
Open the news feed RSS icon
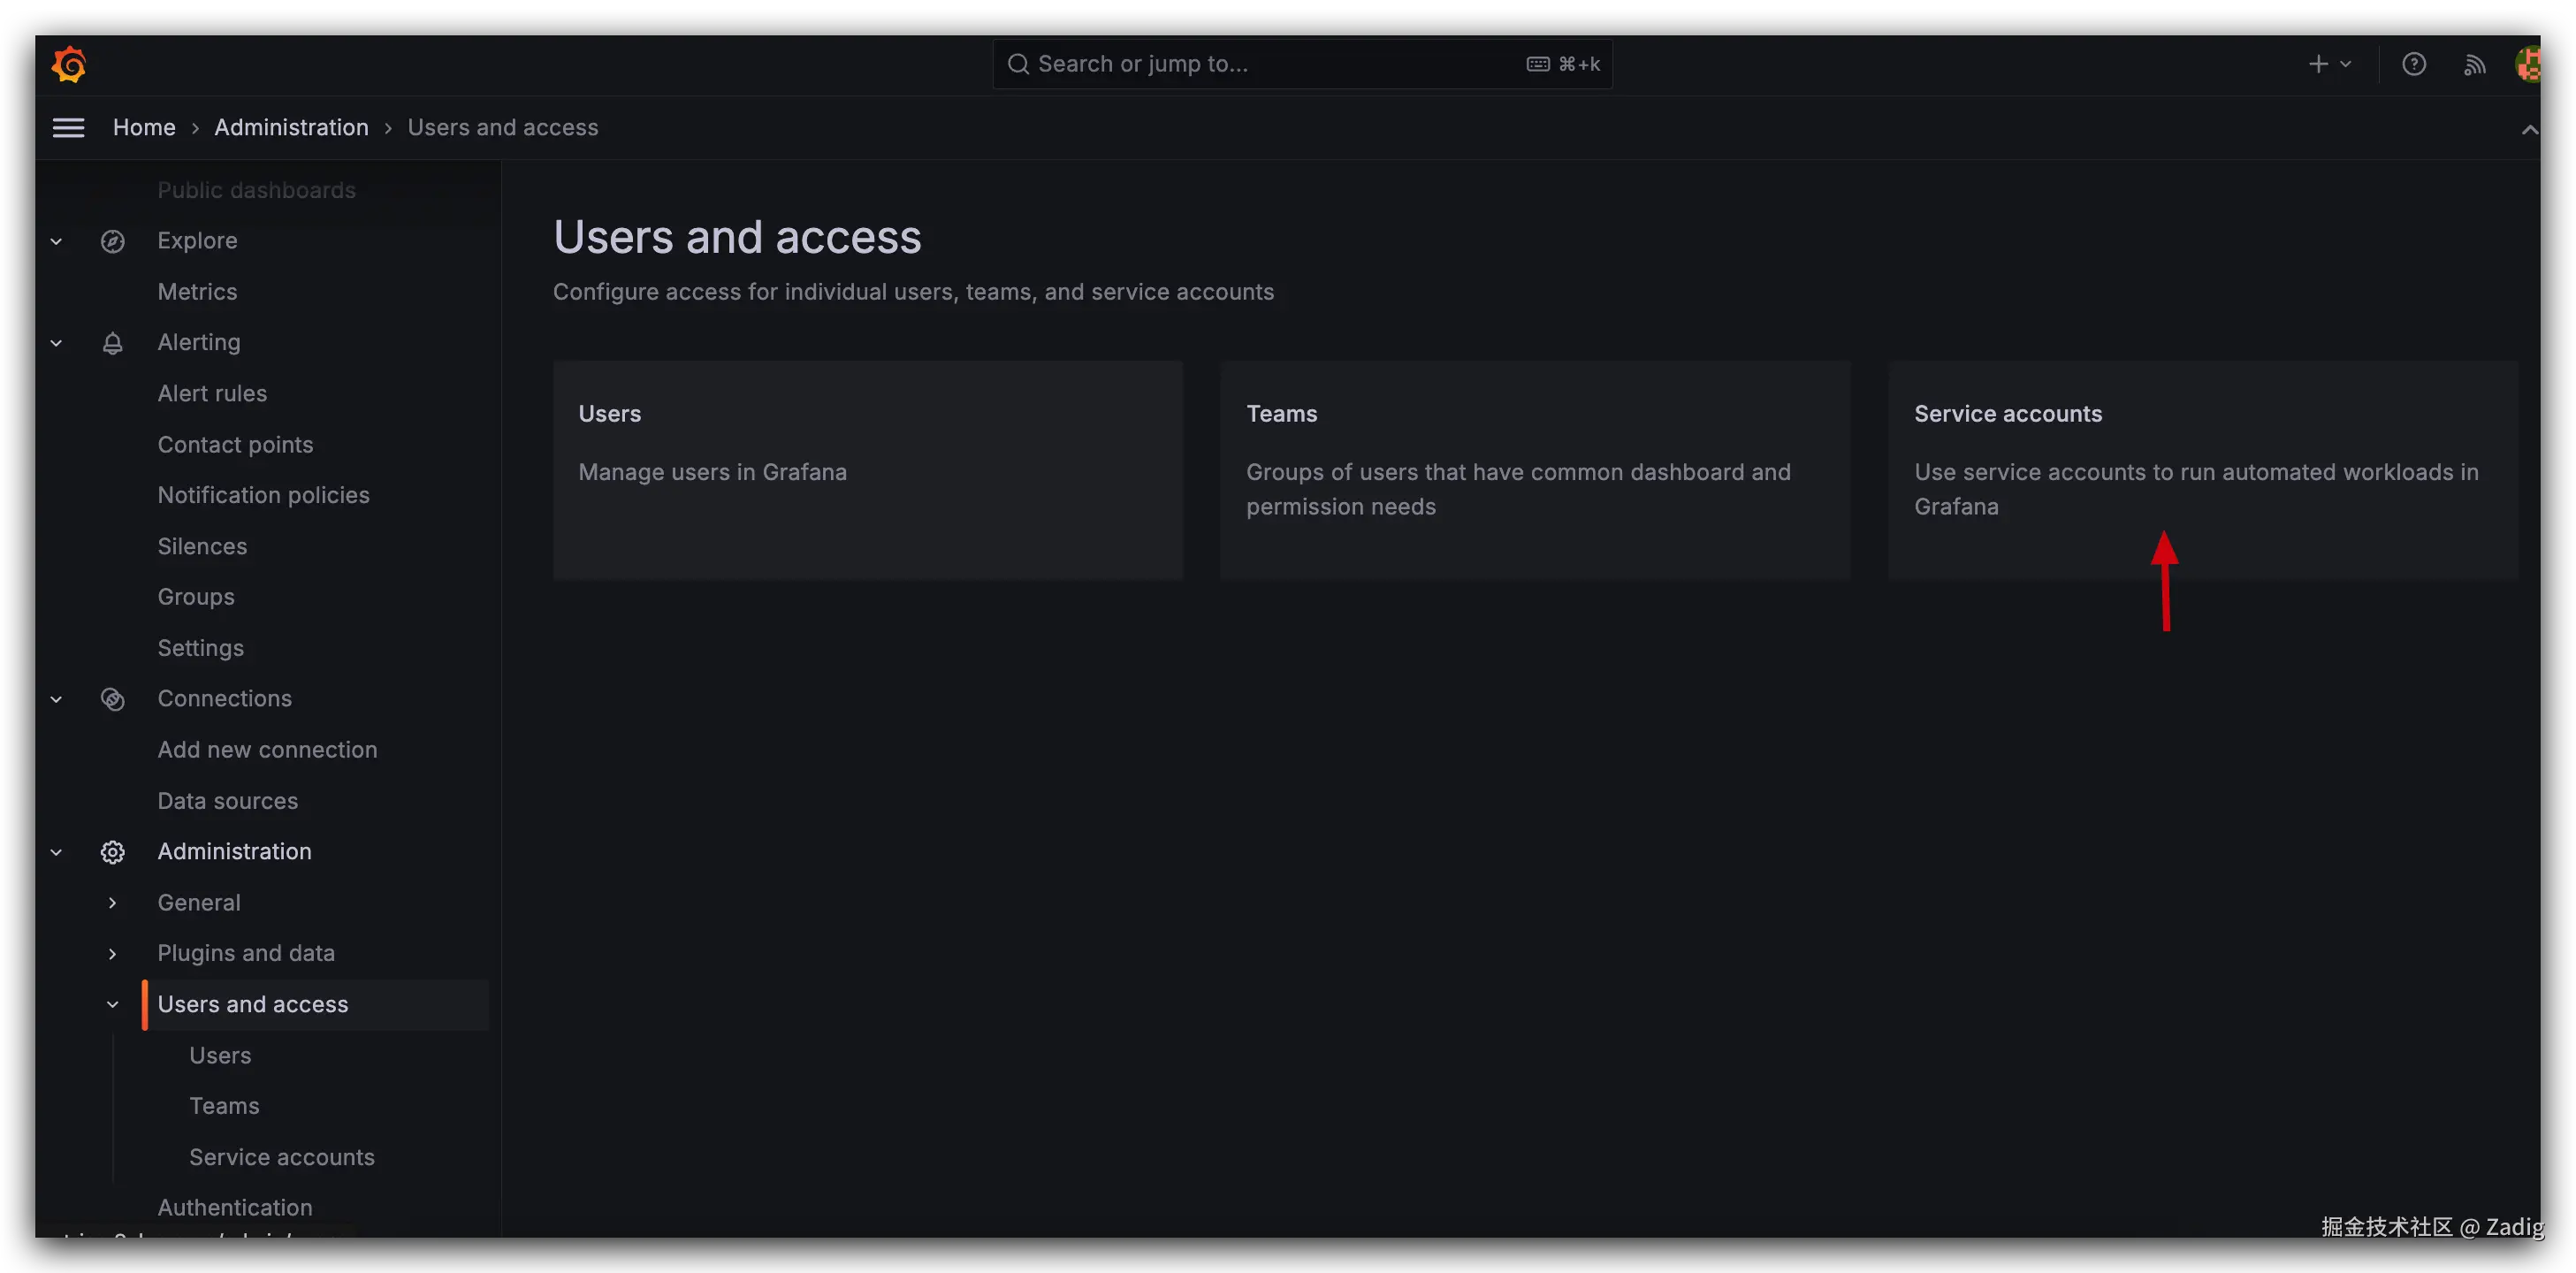pyautogui.click(x=2474, y=65)
